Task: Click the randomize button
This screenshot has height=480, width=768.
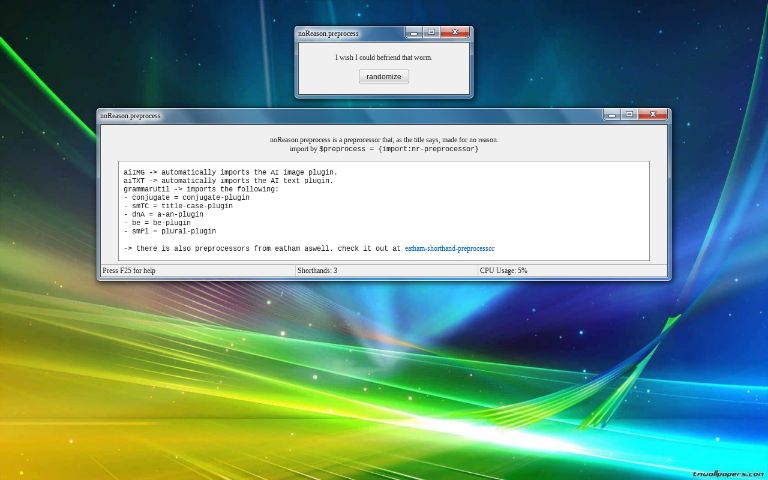Action: 384,76
